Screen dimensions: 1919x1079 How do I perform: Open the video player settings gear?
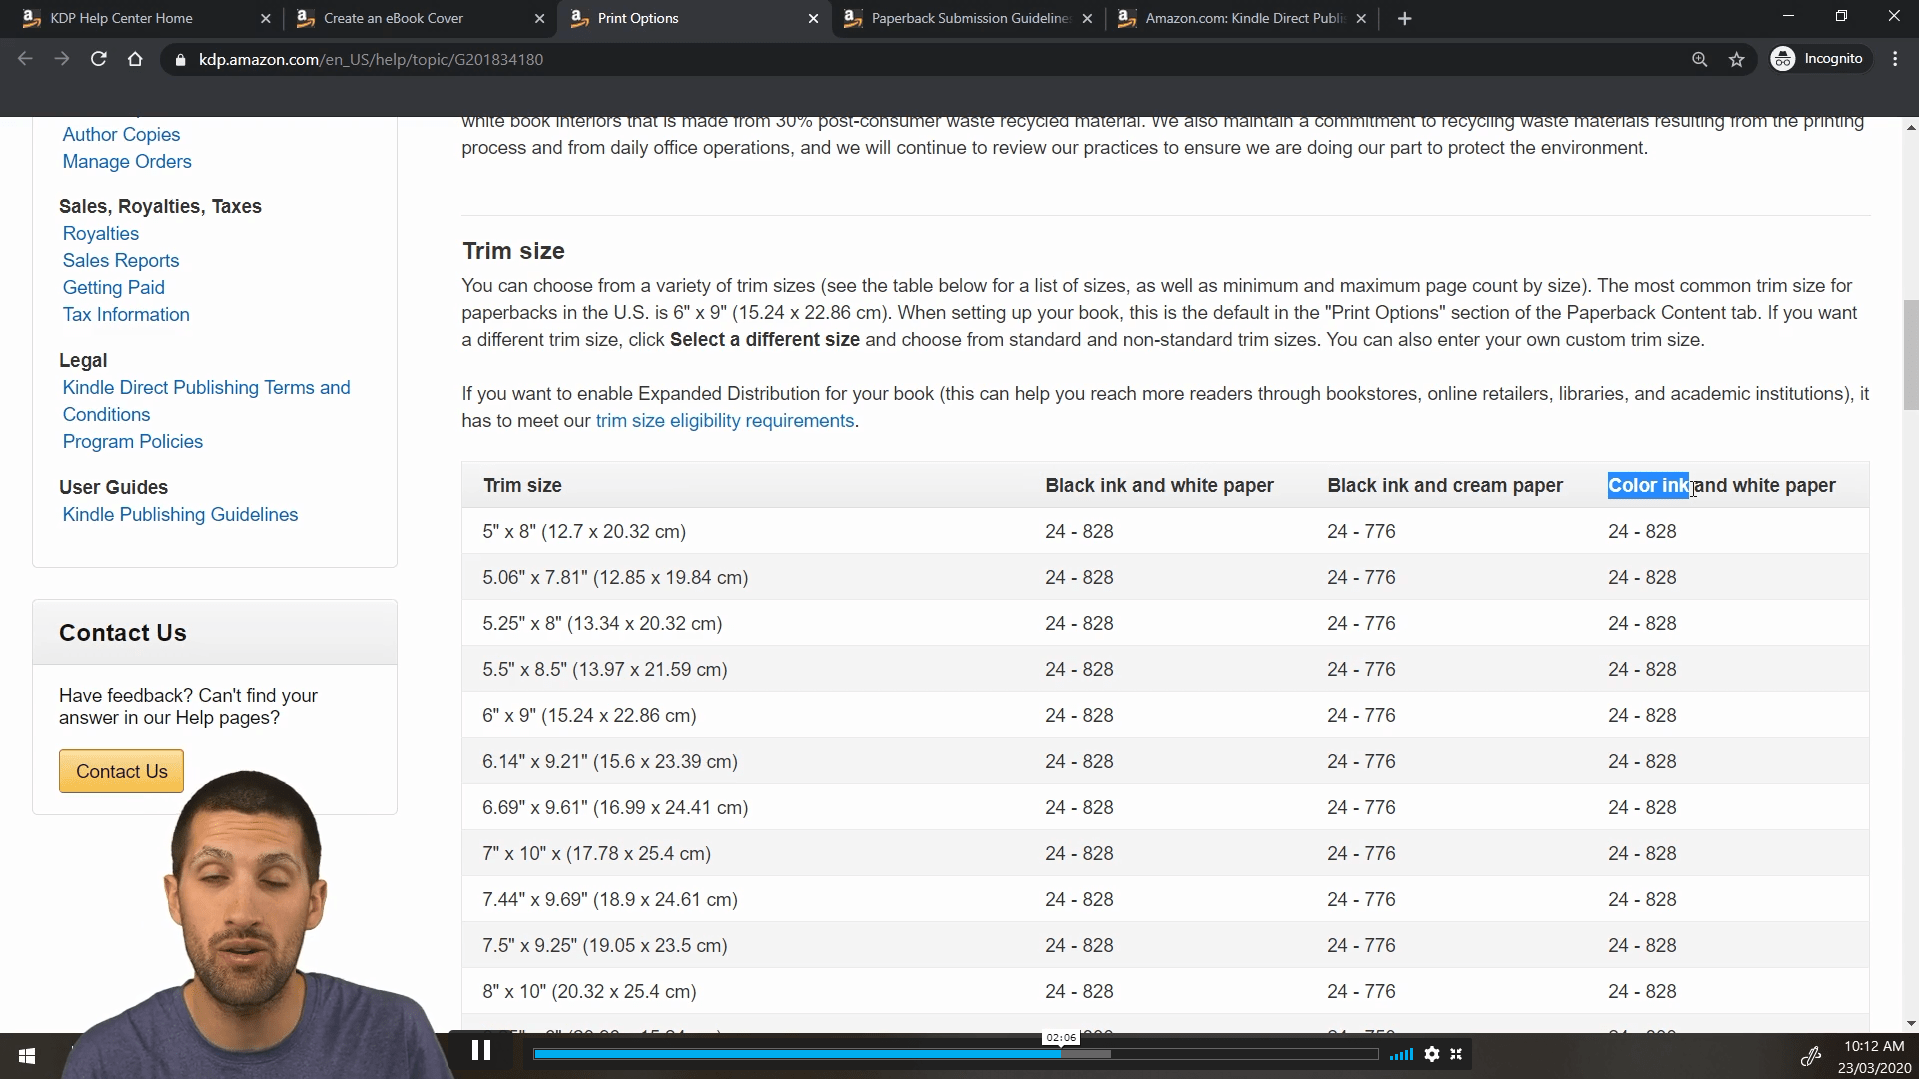click(1432, 1054)
